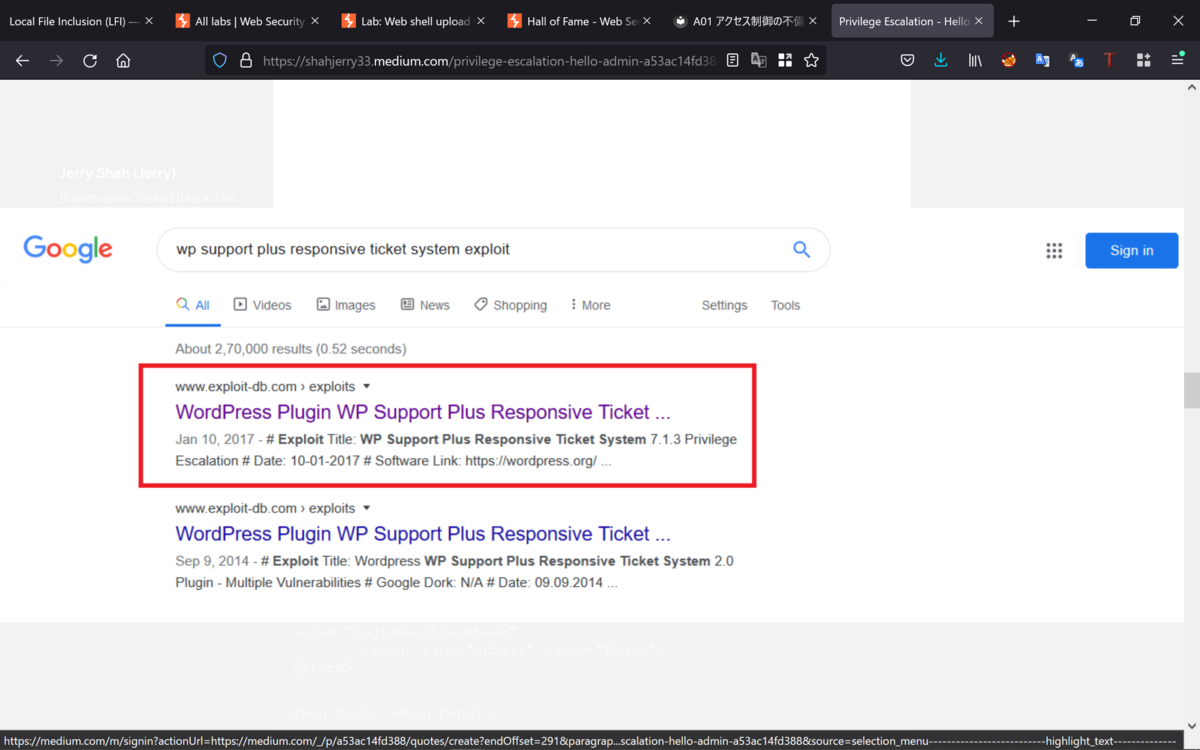Screen dimensions: 1200x750
Task: Click the forward navigation arrow
Action: tap(56, 61)
